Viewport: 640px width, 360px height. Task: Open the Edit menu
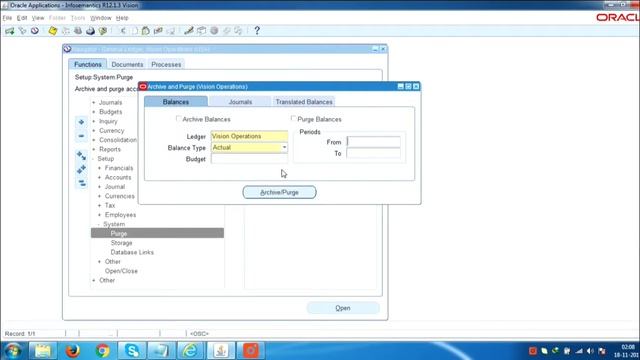pyautogui.click(x=22, y=18)
